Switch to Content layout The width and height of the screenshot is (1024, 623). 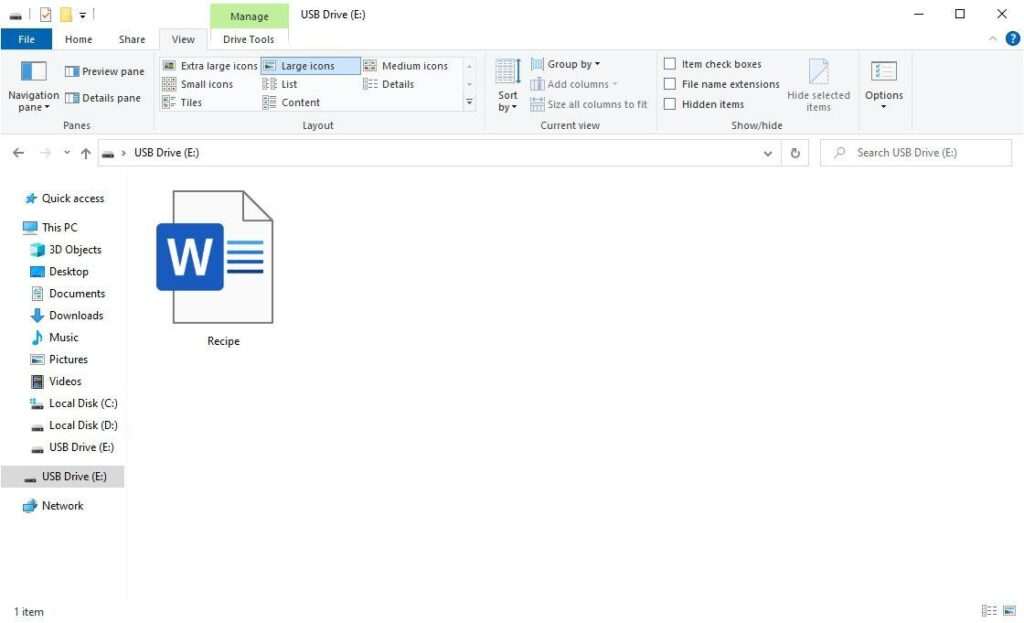pyautogui.click(x=291, y=103)
